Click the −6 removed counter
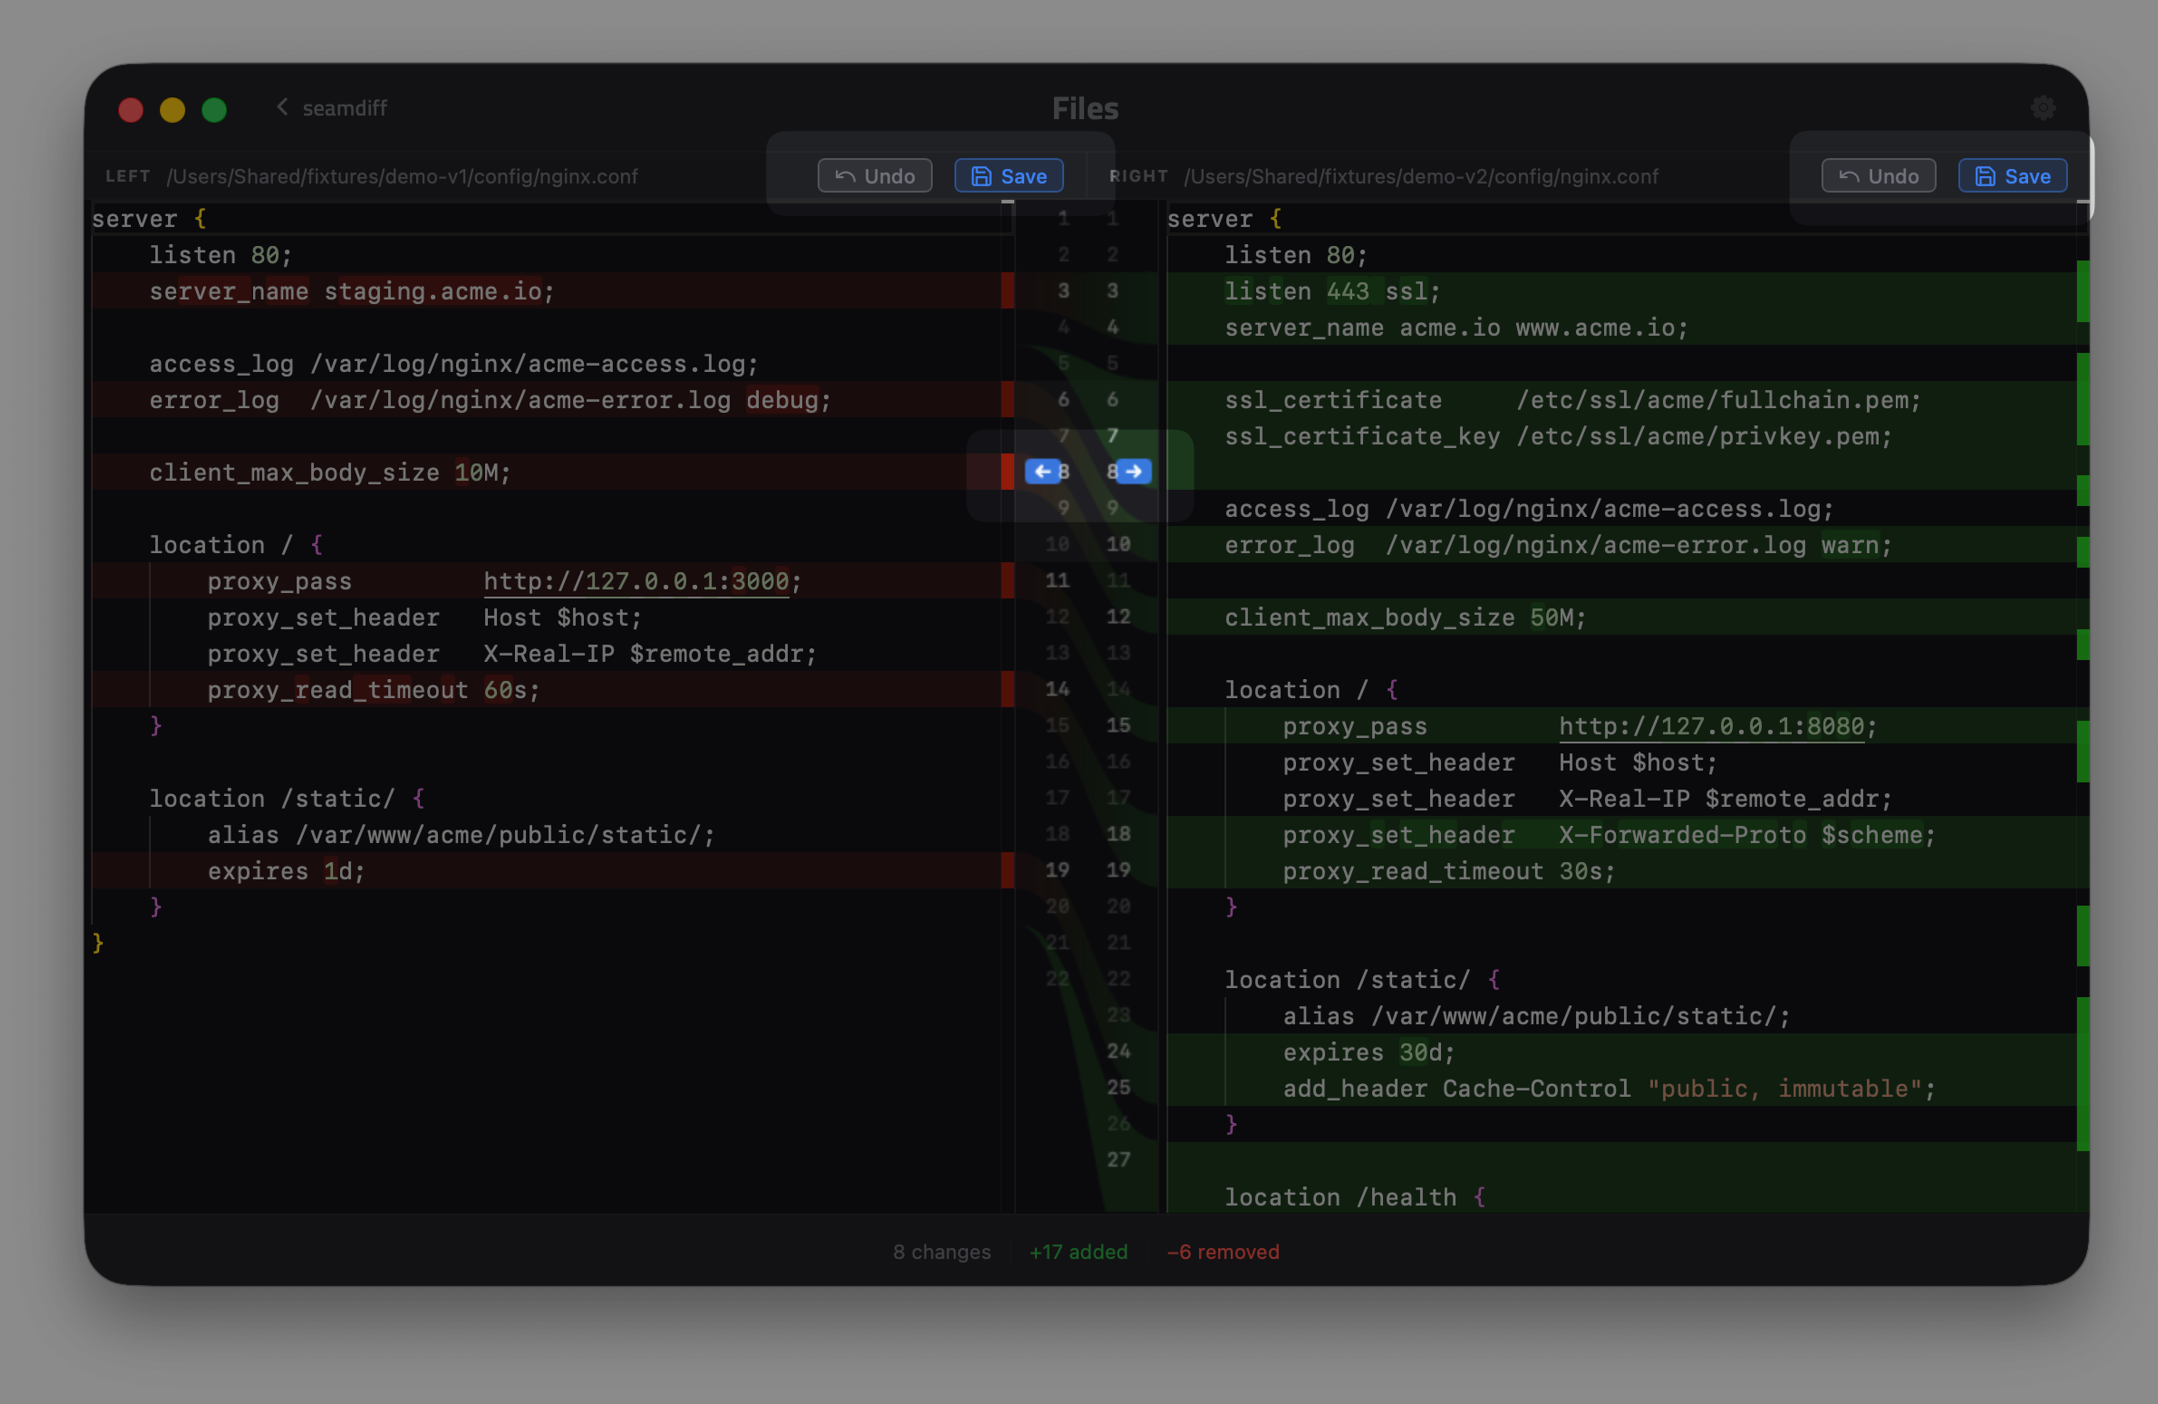Viewport: 2158px width, 1404px height. 1223,1252
